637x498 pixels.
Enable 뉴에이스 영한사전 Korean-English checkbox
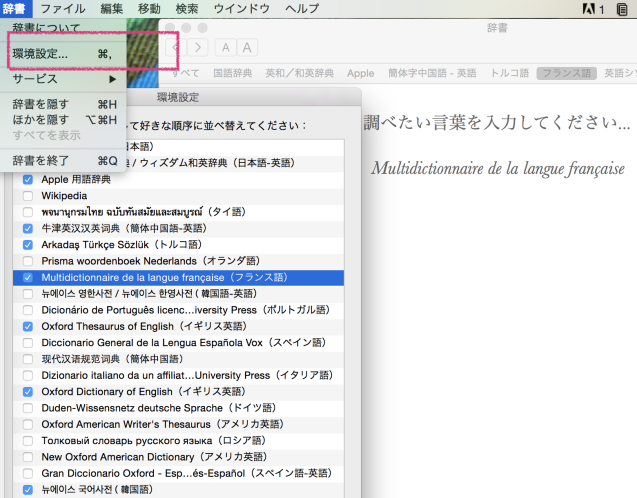28,294
